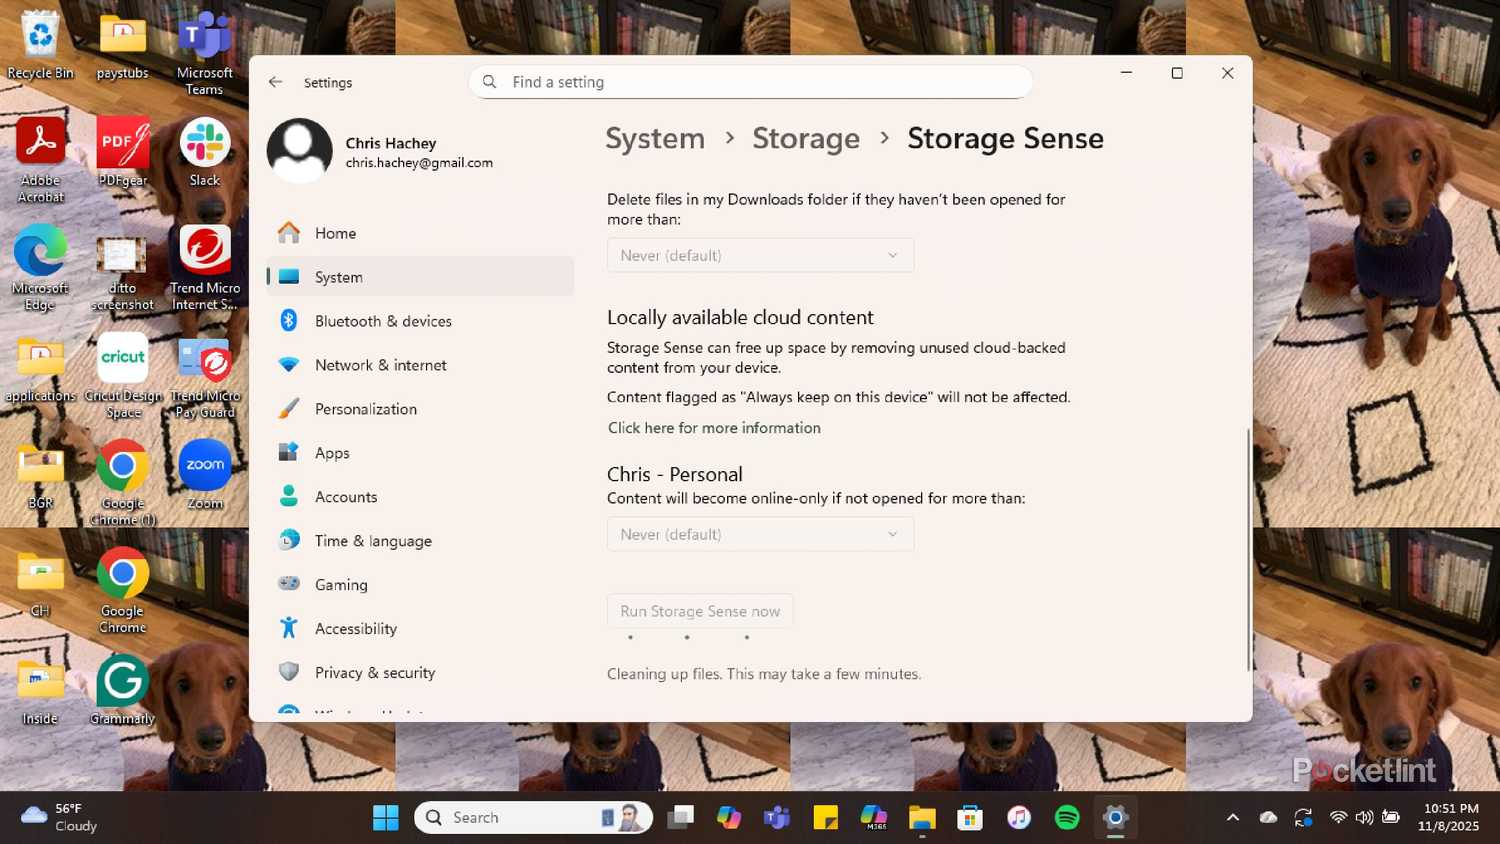
Task: Click the Apps icon in sidebar
Action: 289,452
